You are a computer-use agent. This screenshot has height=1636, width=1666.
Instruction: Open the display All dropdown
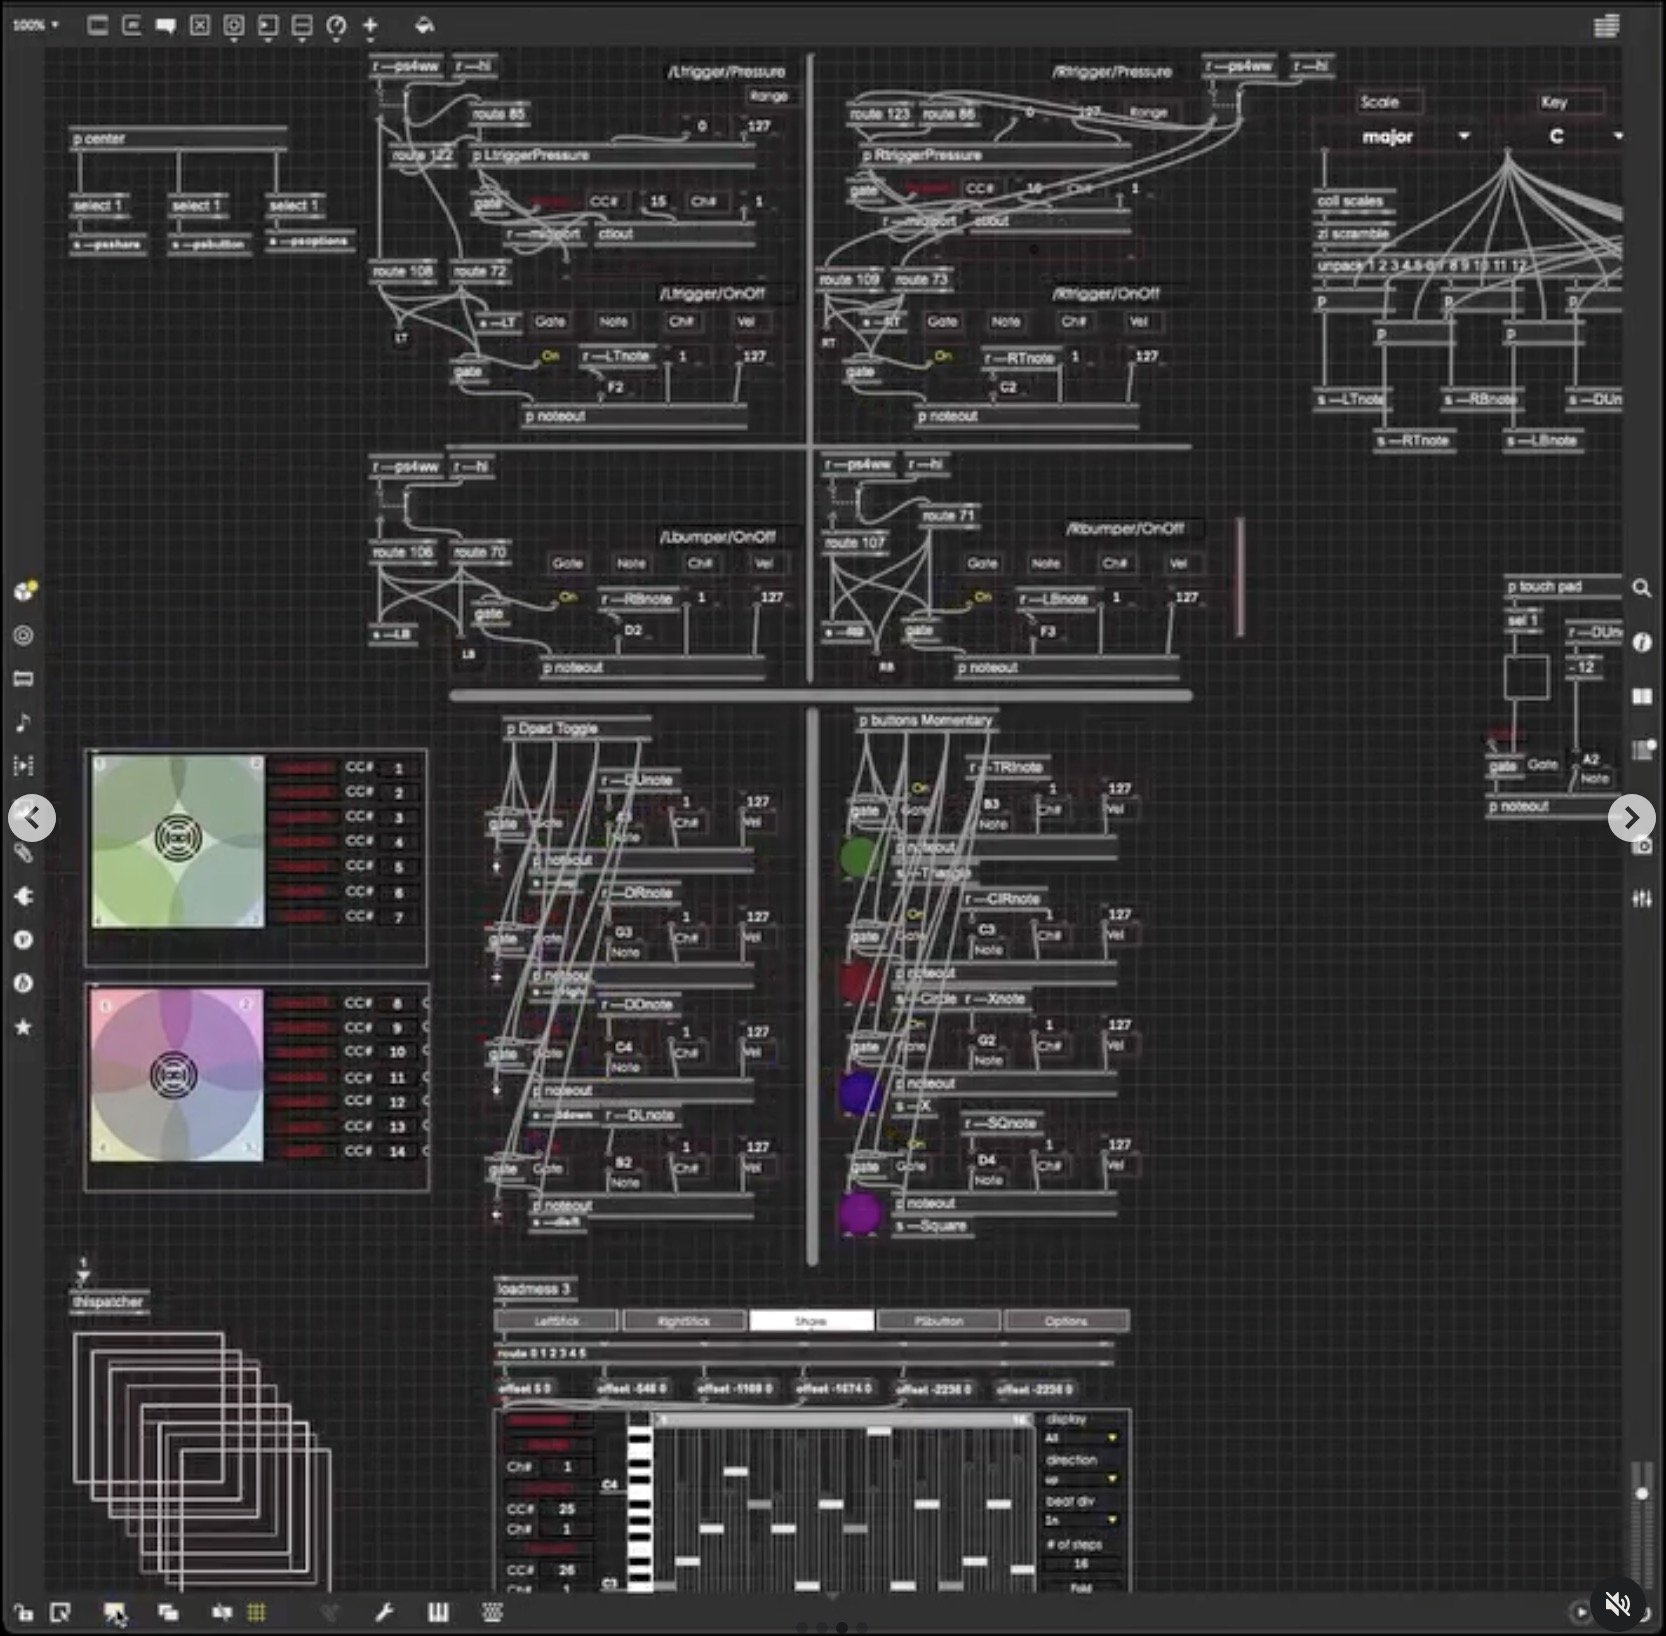1080,1438
